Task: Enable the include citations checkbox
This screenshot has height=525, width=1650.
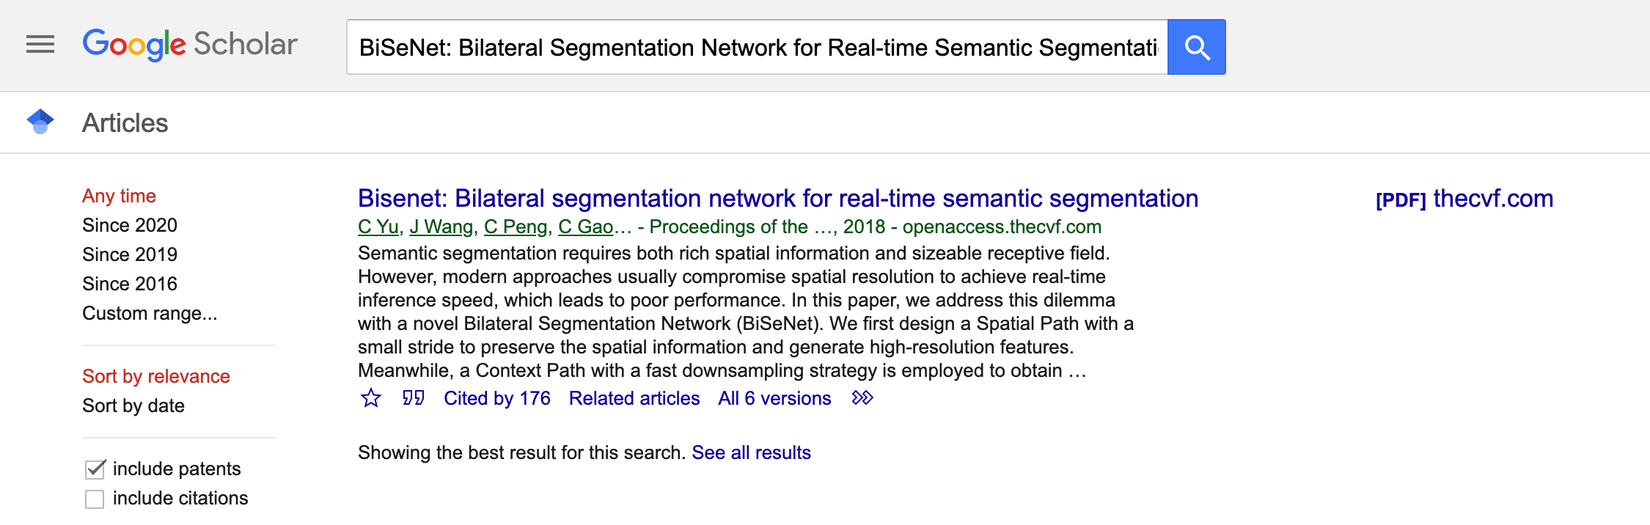Action: (95, 499)
